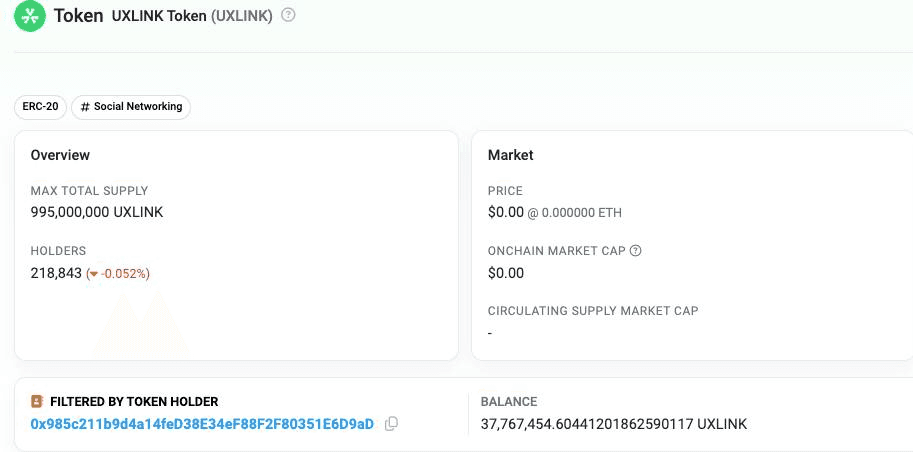Click the 37,767,454 UXLINK balance value
The image size is (913, 452).
coord(613,424)
